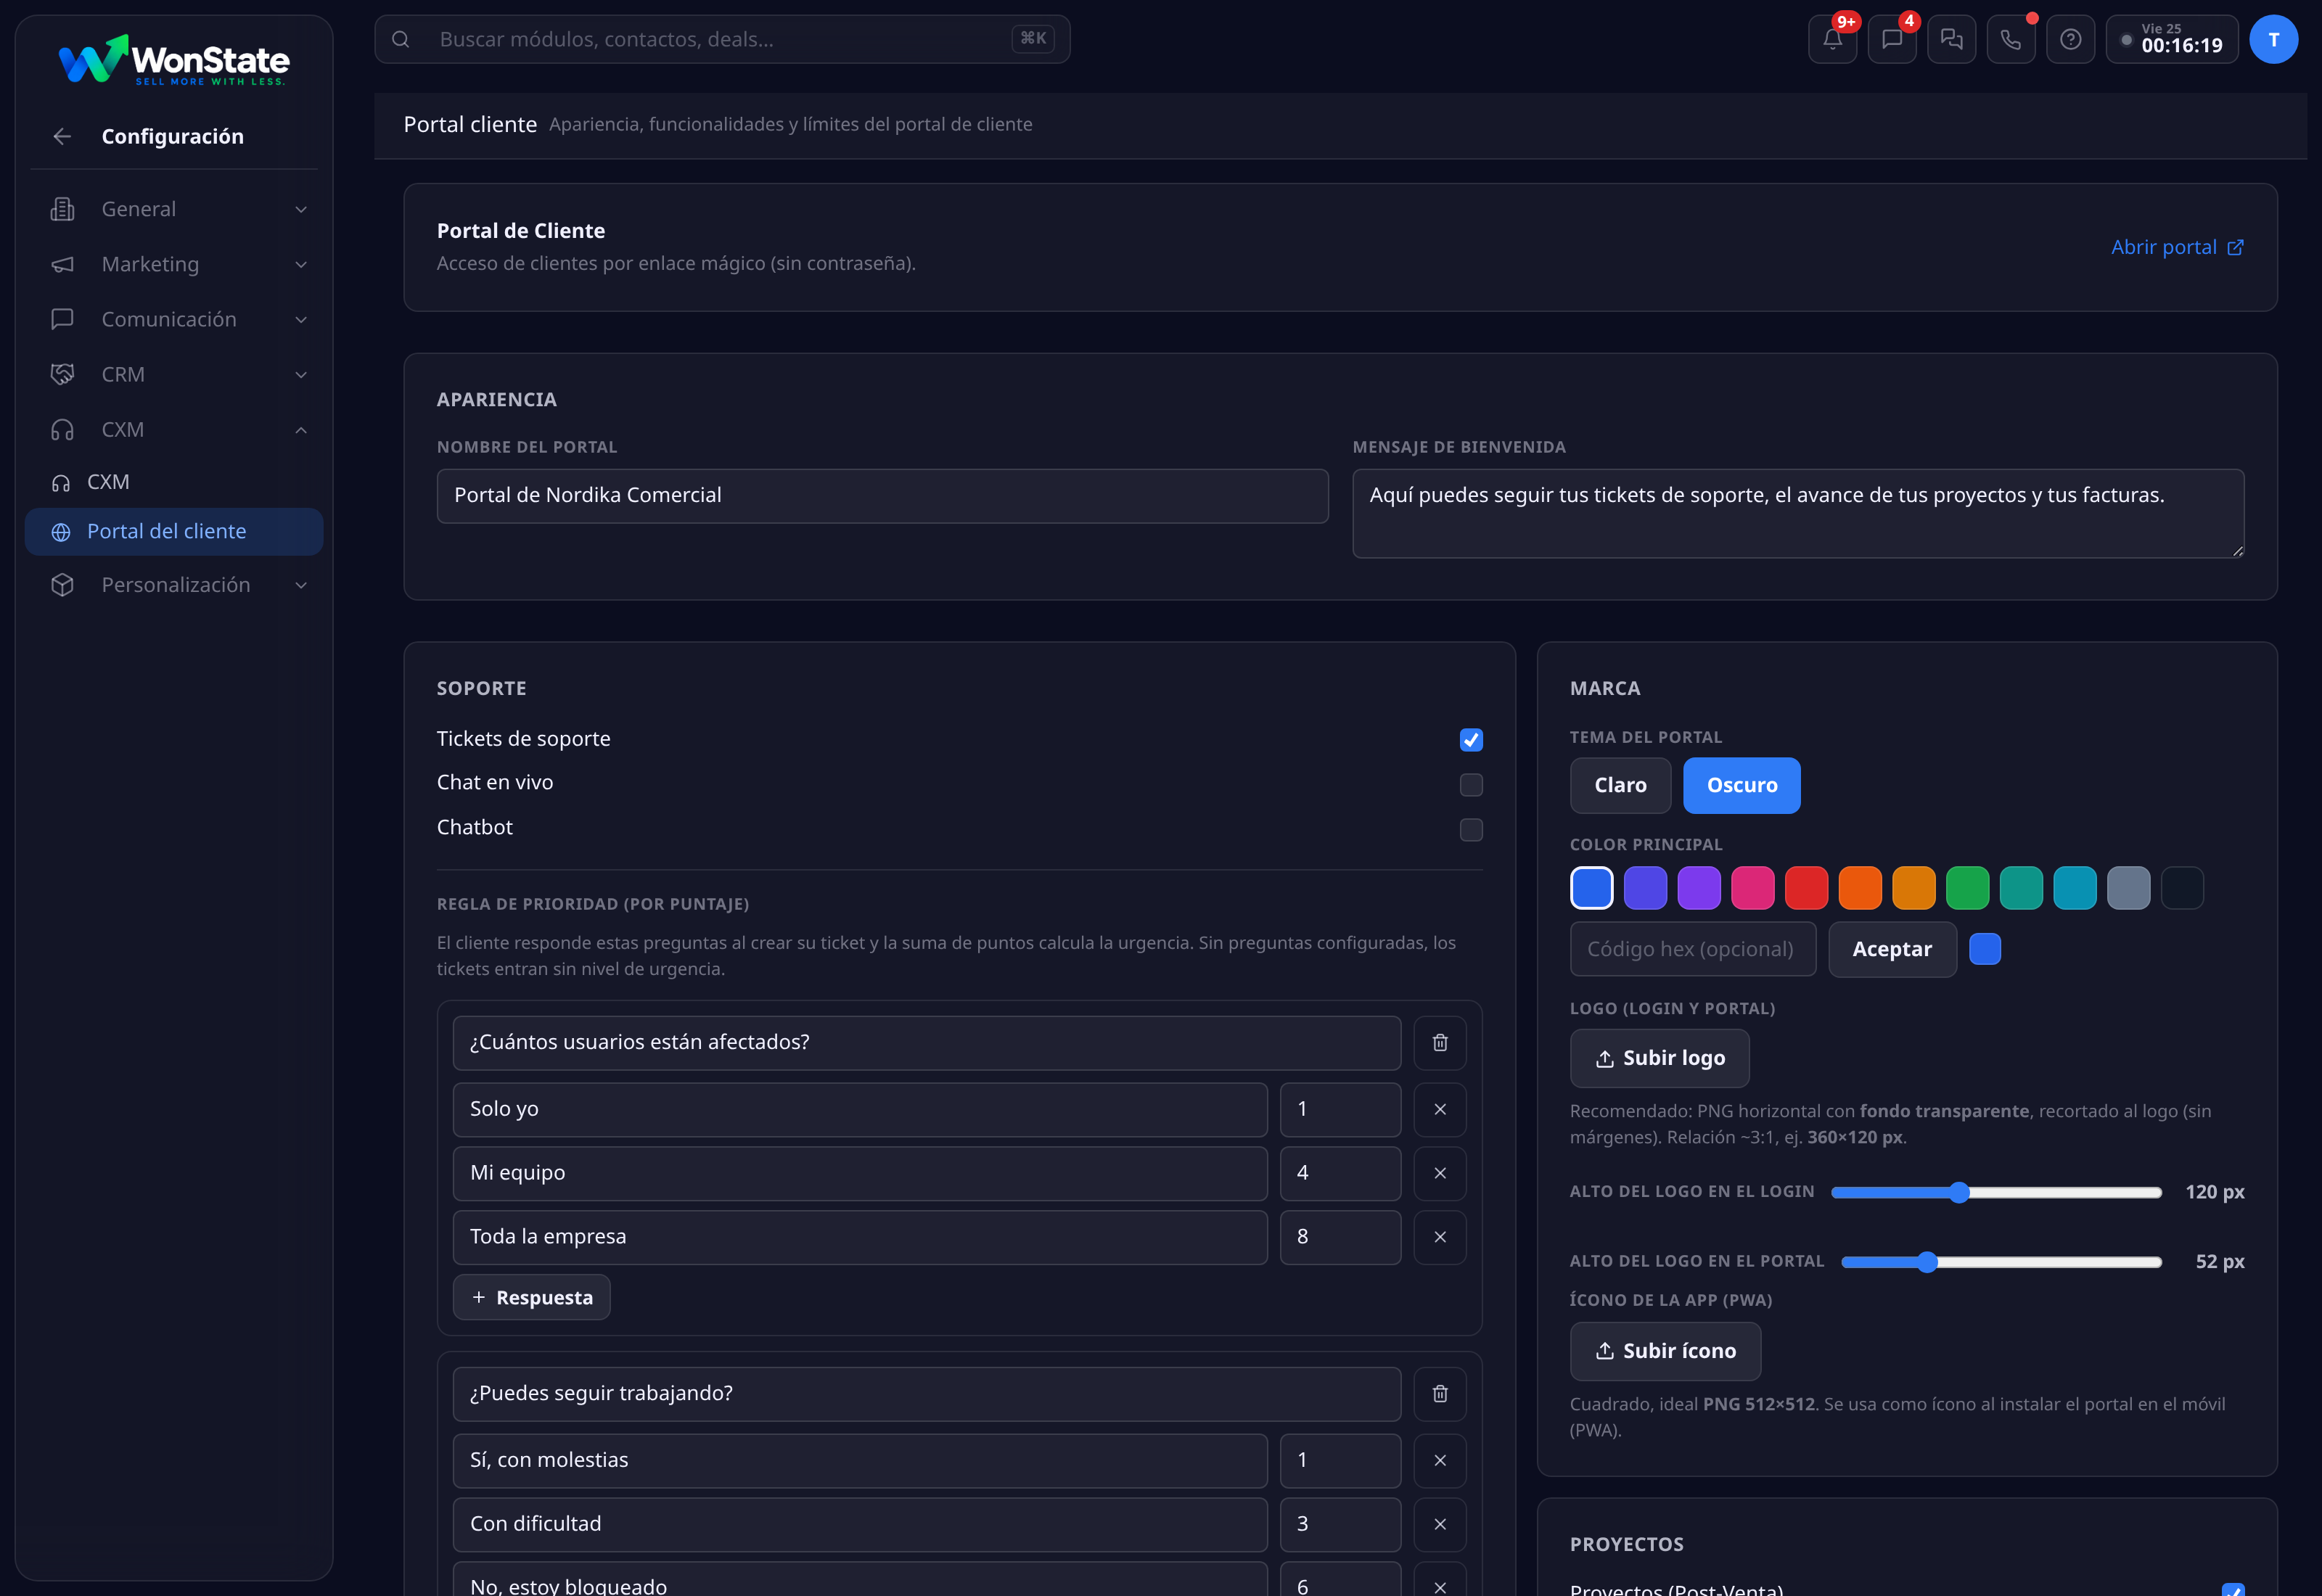This screenshot has width=2322, height=1596.
Task: Focus the Buscar módulos search field
Action: click(x=722, y=40)
